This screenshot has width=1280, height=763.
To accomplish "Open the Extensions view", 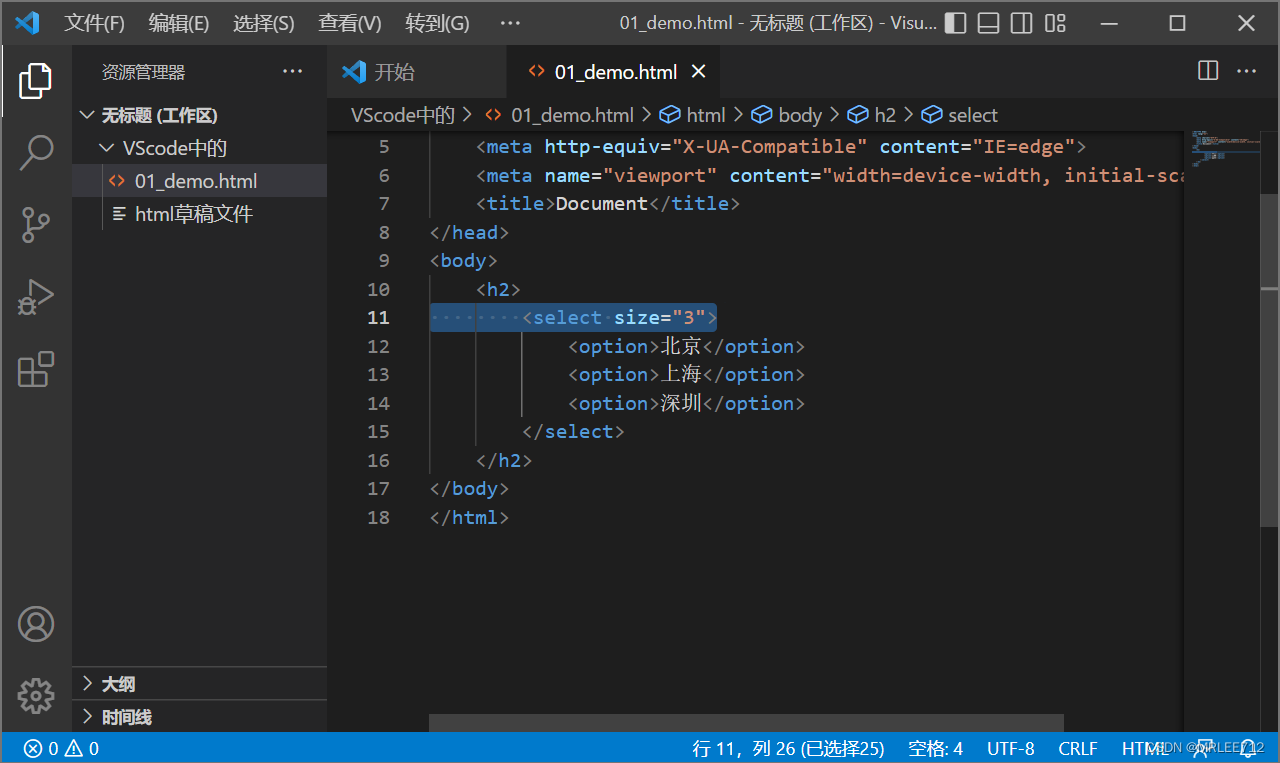I will point(35,369).
